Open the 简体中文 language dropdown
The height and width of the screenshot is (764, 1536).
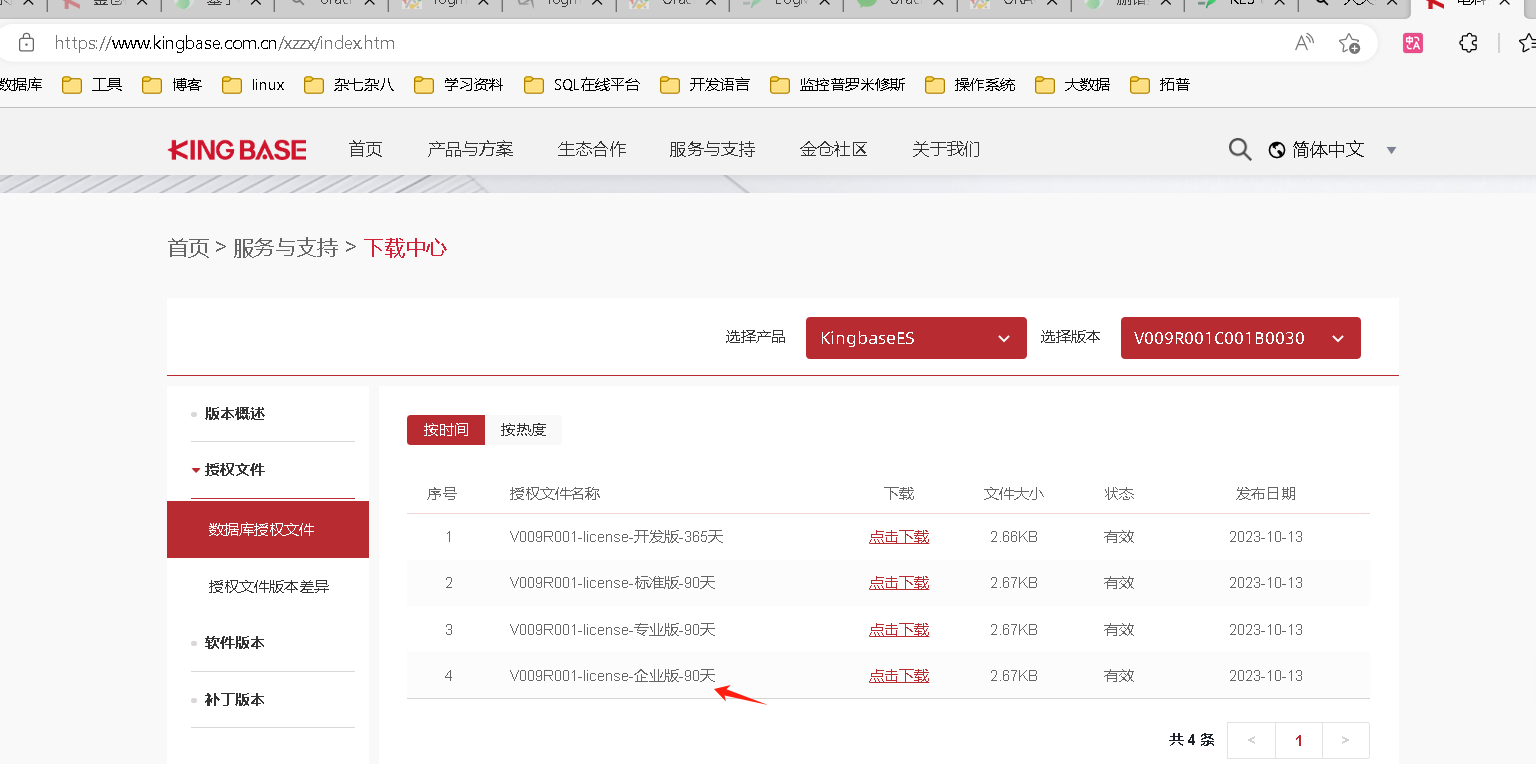[x=1332, y=150]
